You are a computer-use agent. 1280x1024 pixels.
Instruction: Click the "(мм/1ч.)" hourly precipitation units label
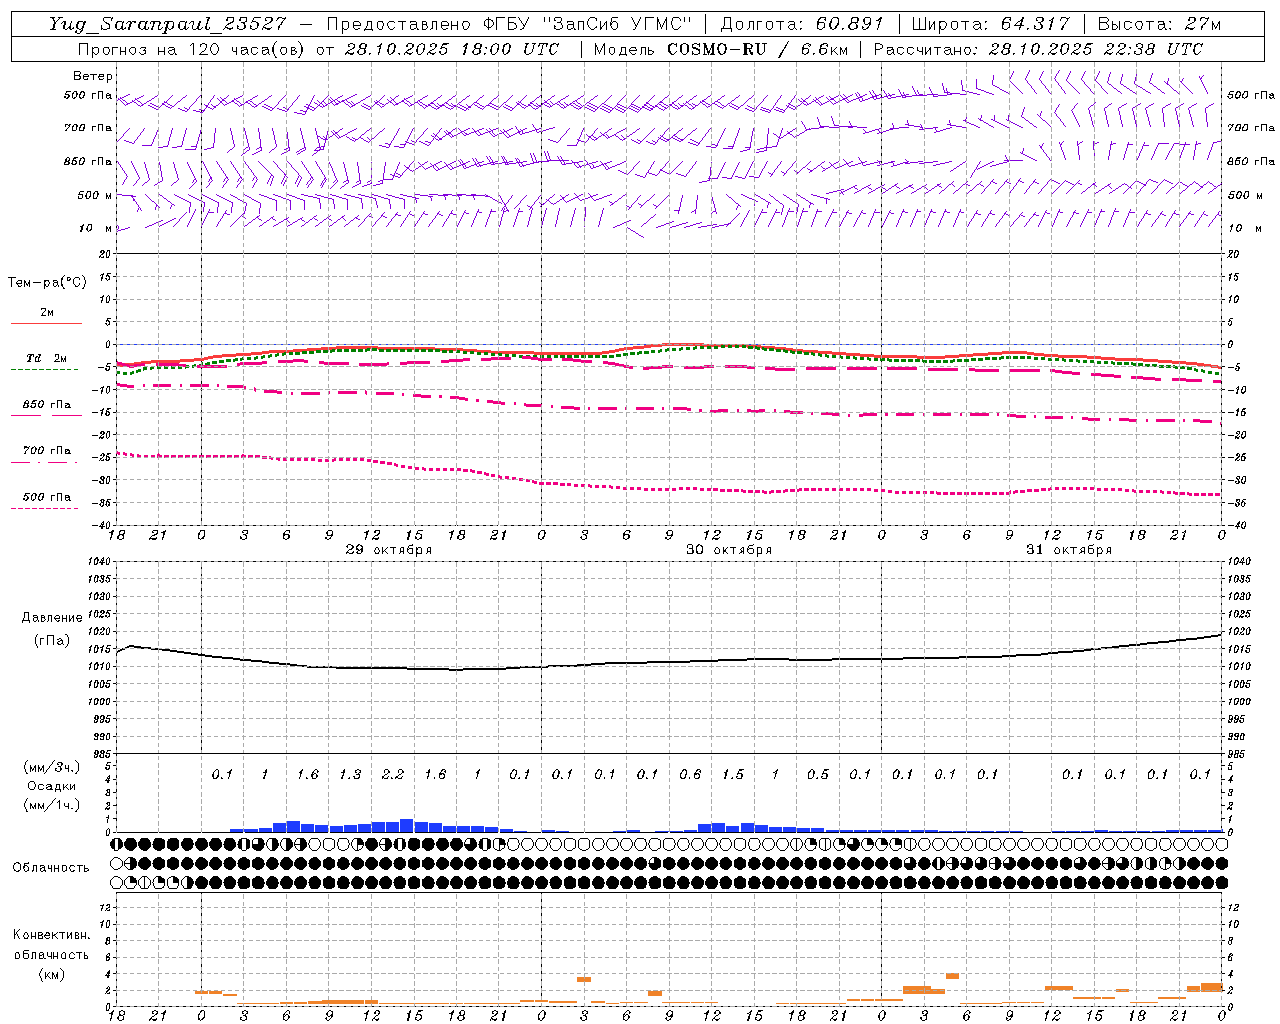pos(52,805)
